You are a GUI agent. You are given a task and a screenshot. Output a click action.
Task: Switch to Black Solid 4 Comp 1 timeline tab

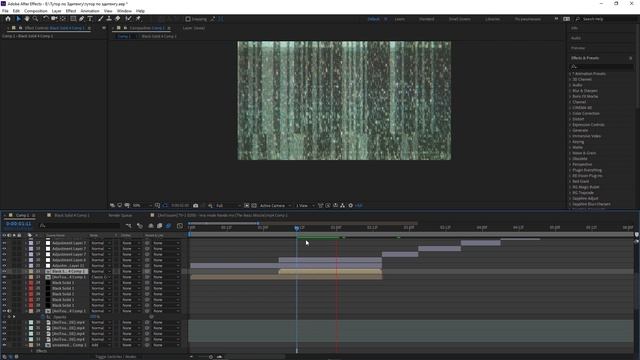72,215
